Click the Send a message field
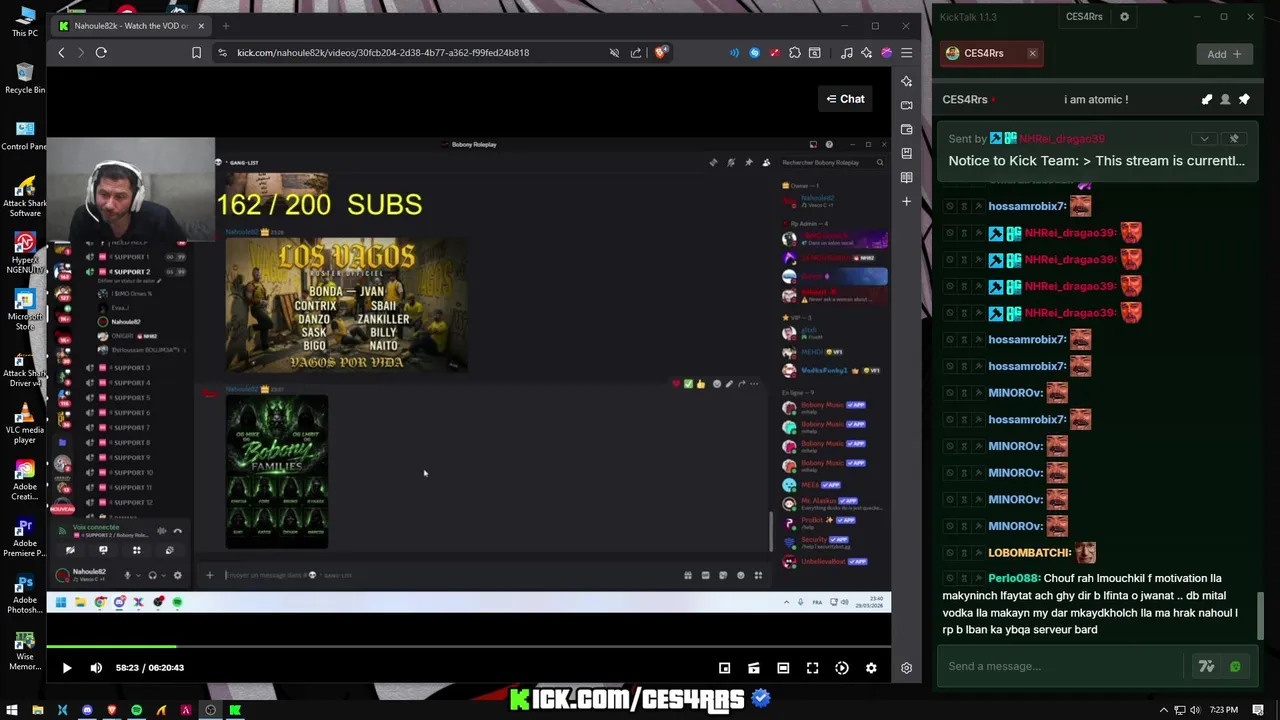The height and width of the screenshot is (720, 1280). 1060,667
